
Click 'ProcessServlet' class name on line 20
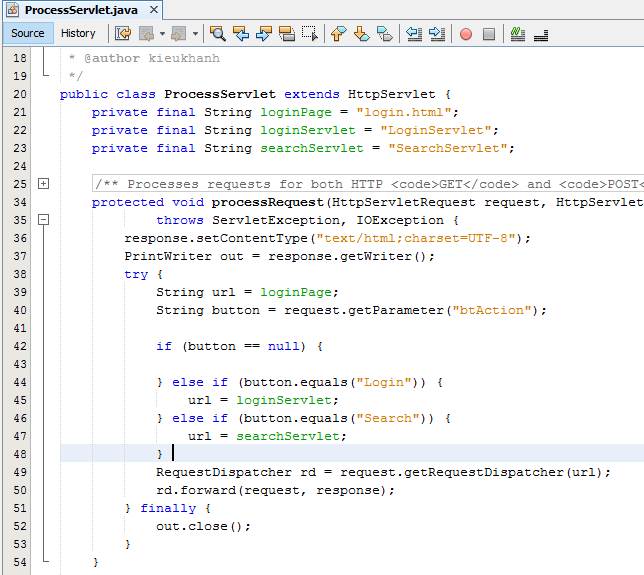click(220, 94)
